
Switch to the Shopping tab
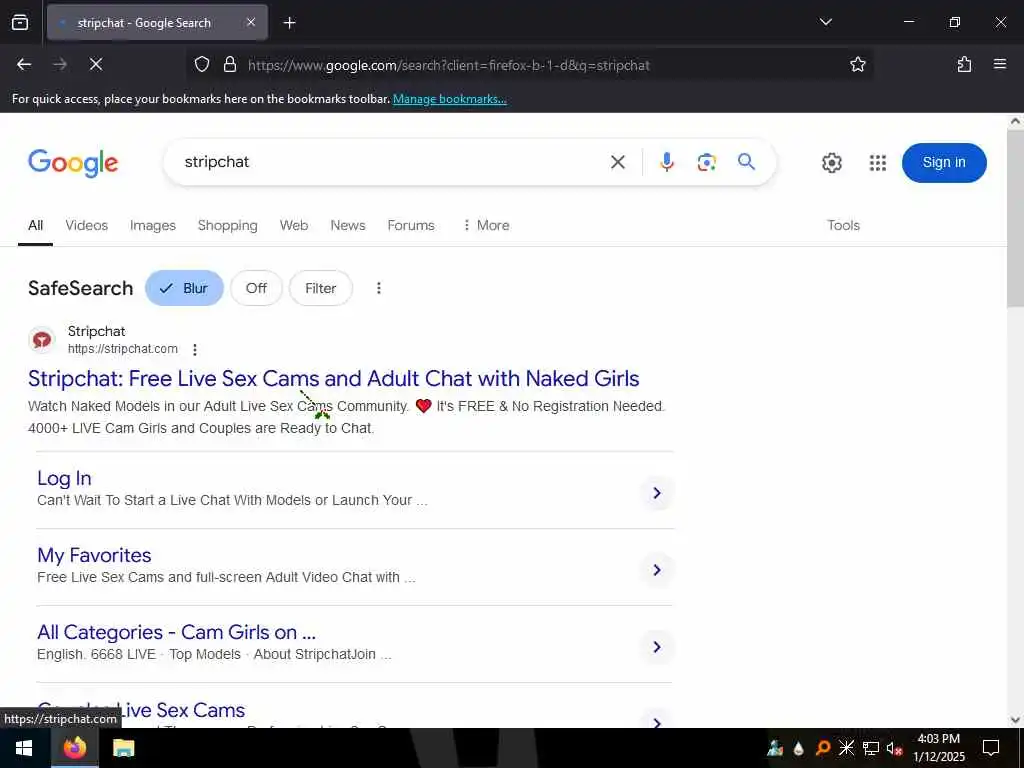[227, 225]
